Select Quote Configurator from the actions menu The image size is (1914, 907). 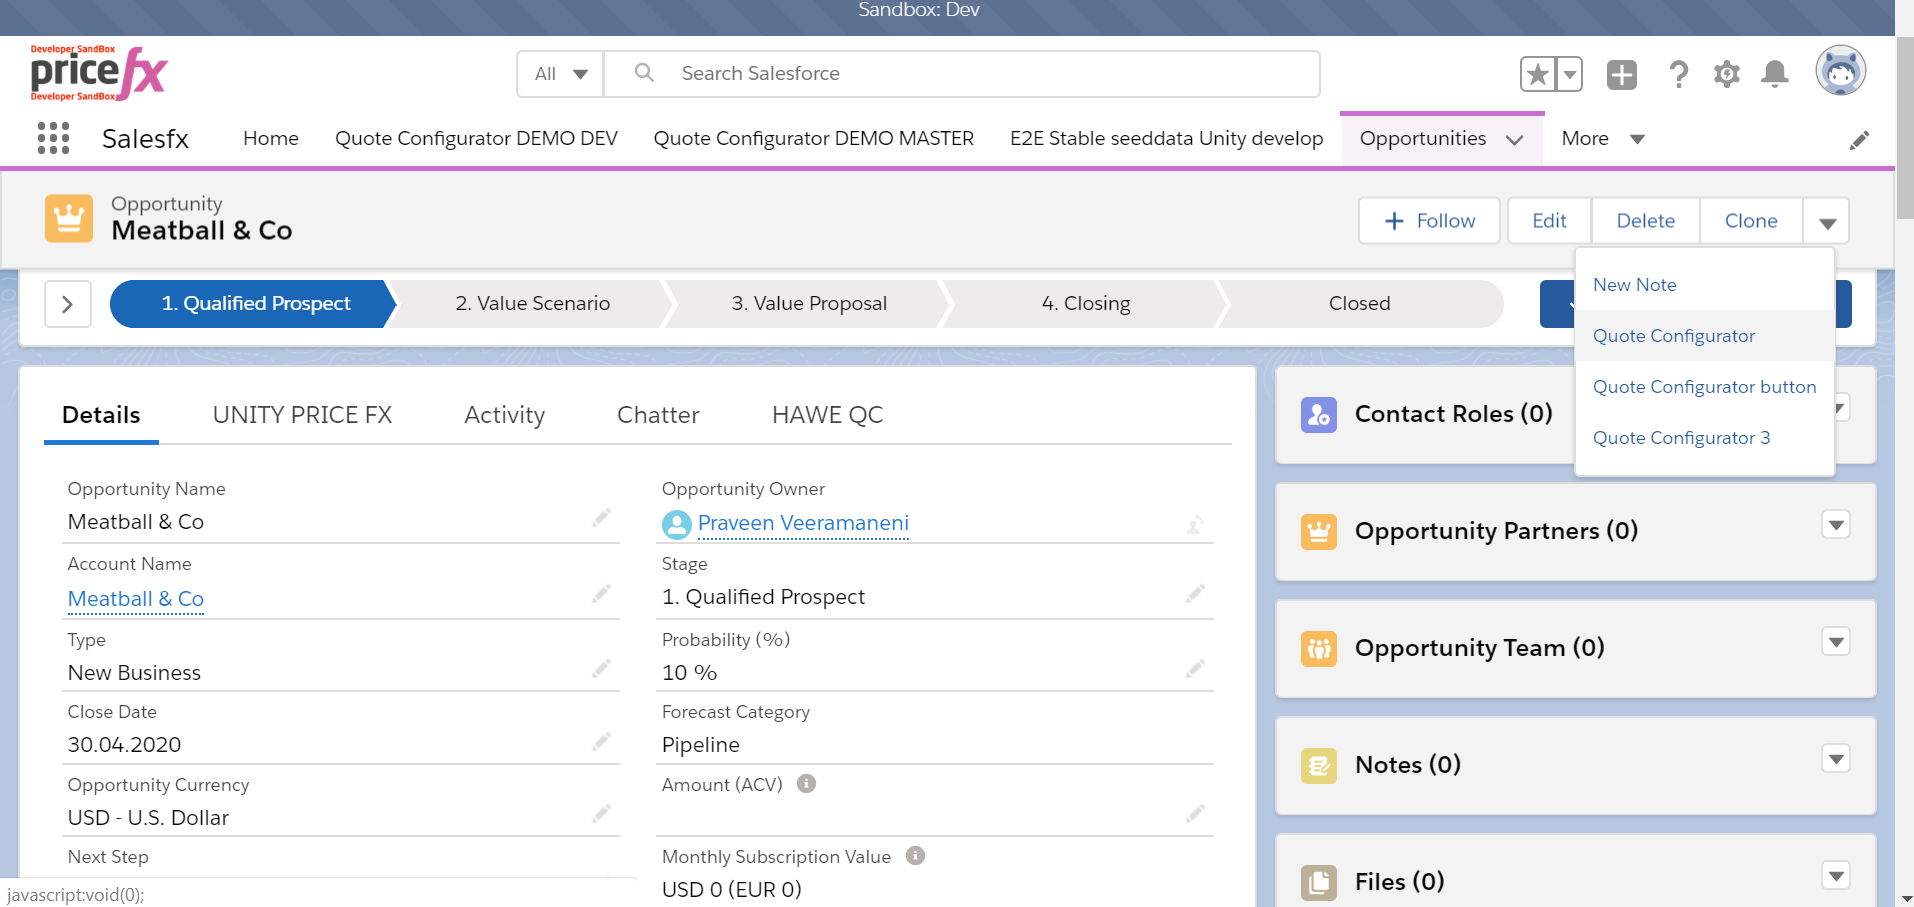[x=1673, y=336]
